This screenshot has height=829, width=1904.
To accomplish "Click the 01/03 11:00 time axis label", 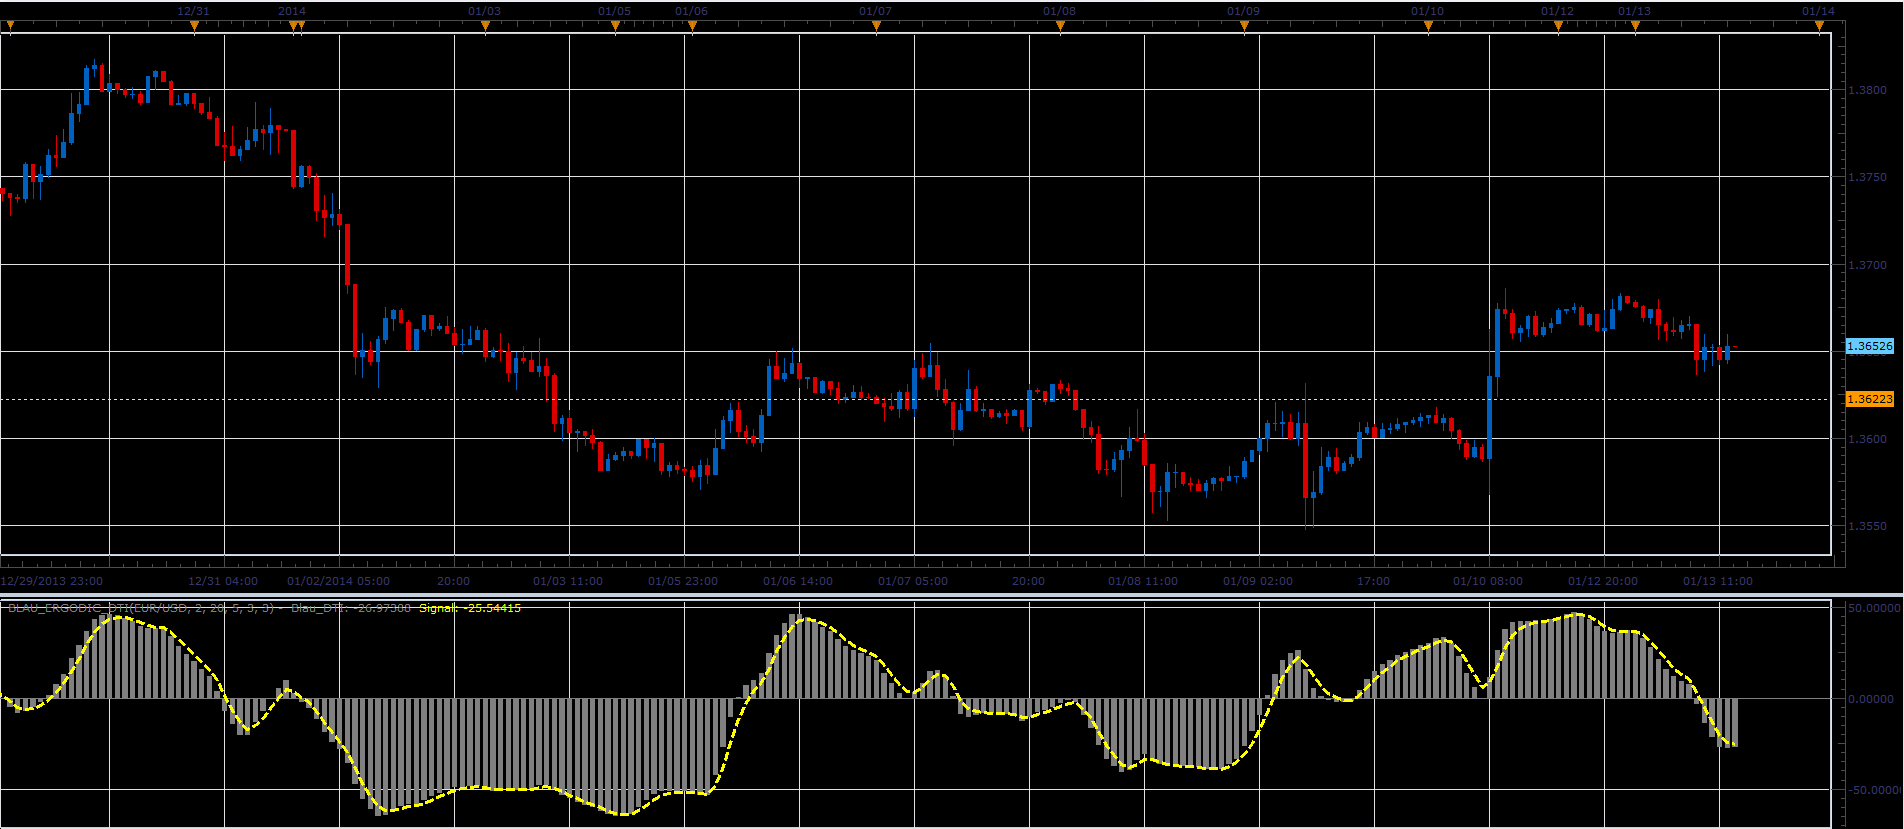I will [568, 581].
